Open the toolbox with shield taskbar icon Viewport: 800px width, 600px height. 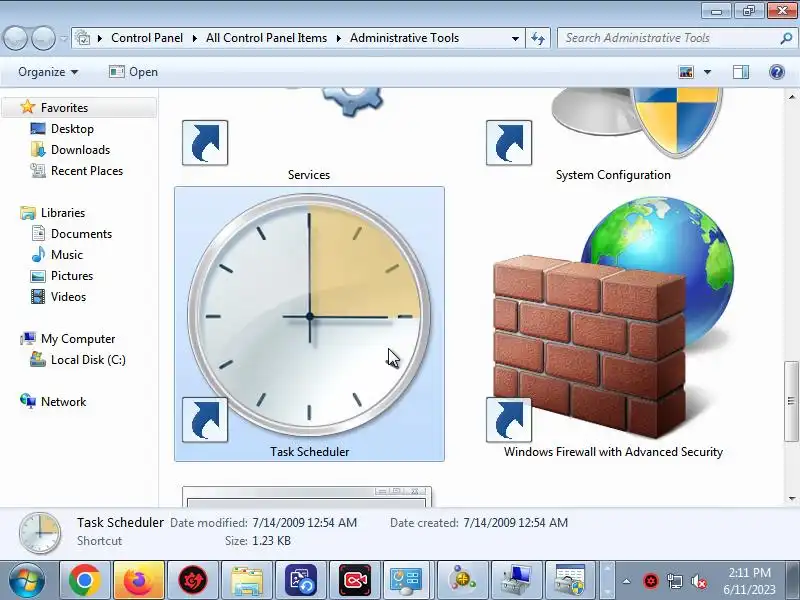click(x=569, y=580)
